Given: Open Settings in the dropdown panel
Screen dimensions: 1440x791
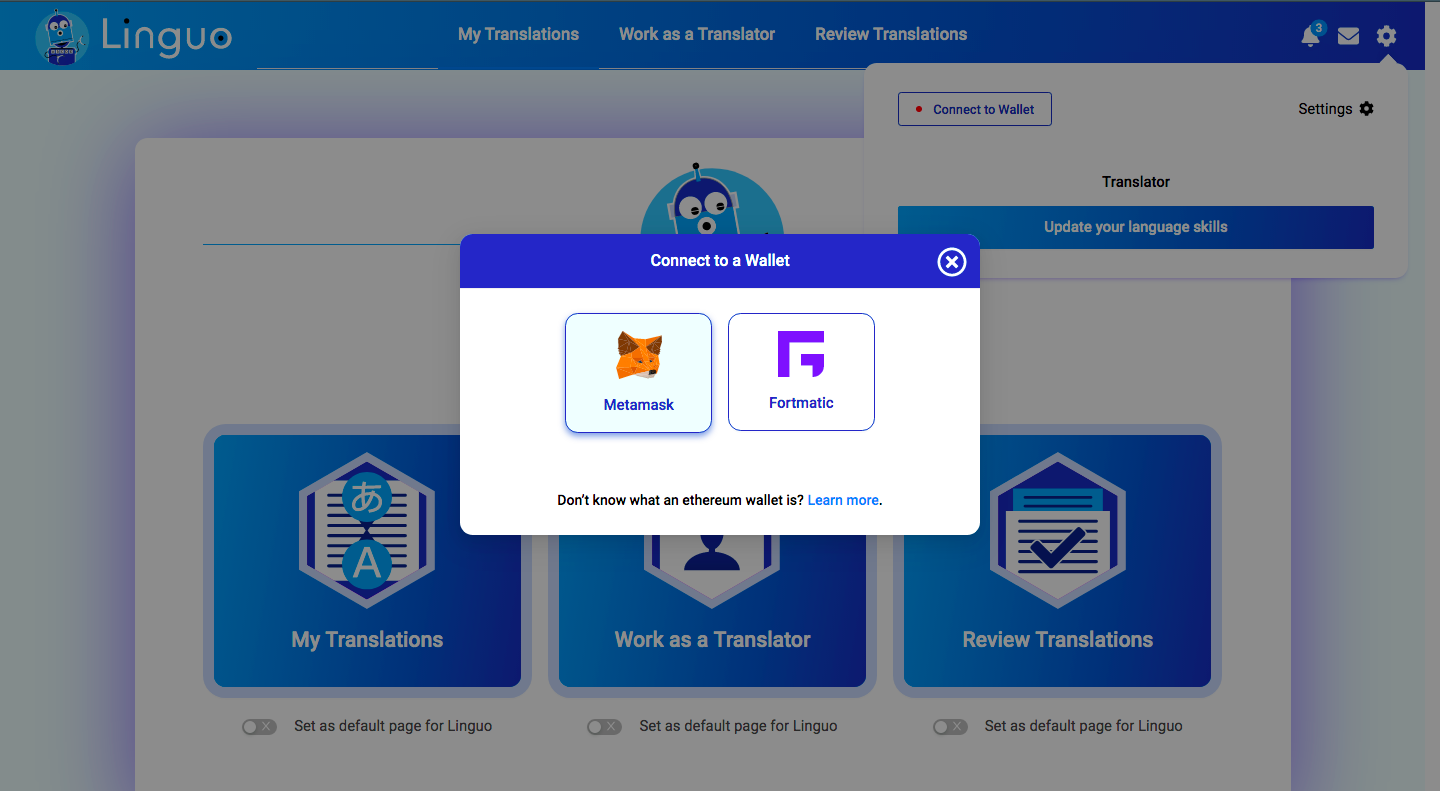Looking at the screenshot, I should 1336,109.
